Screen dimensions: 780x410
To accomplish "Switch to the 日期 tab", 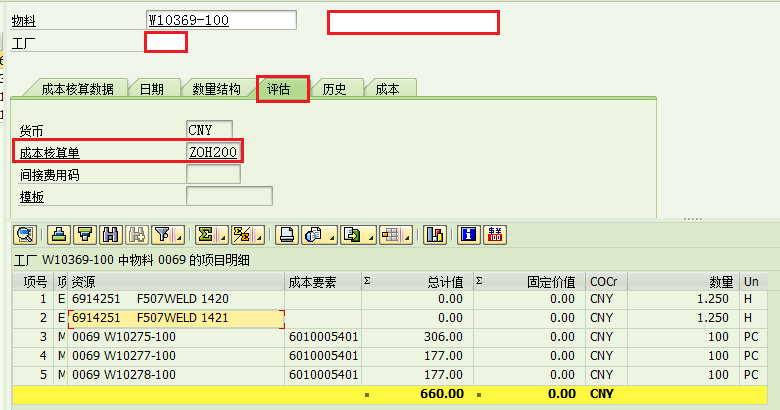I will (152, 89).
